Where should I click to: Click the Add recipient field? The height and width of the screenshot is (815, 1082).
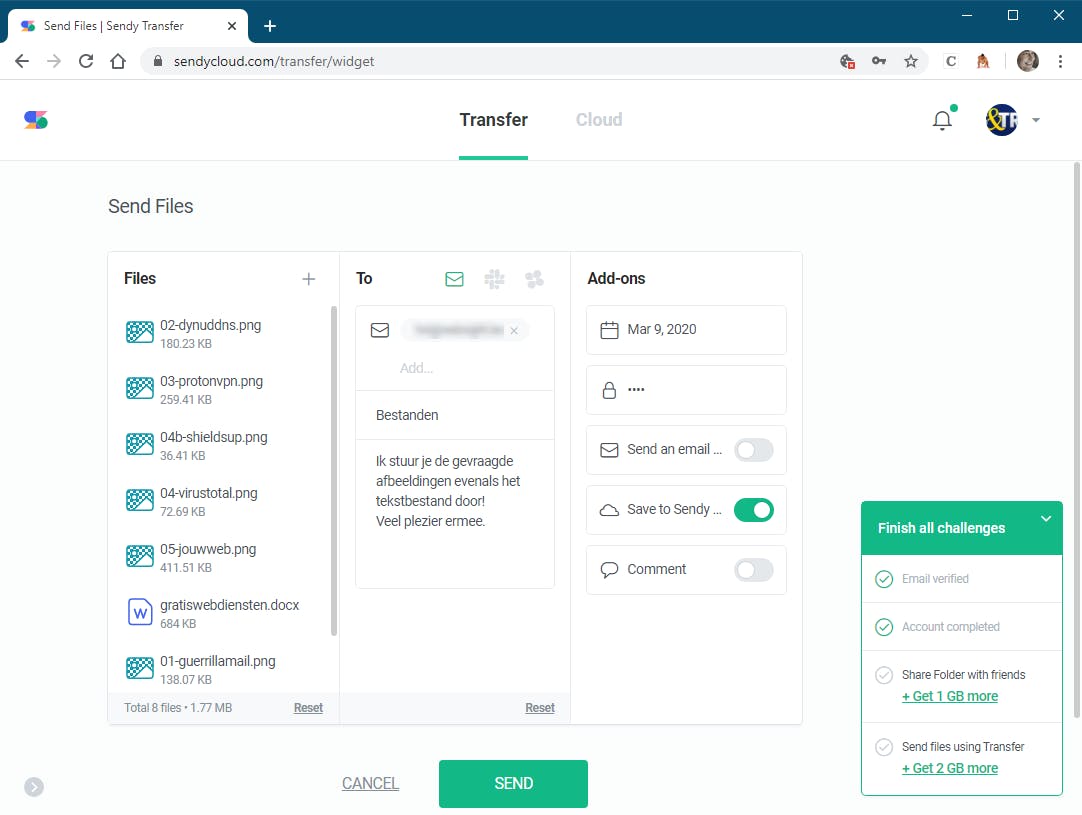(416, 368)
